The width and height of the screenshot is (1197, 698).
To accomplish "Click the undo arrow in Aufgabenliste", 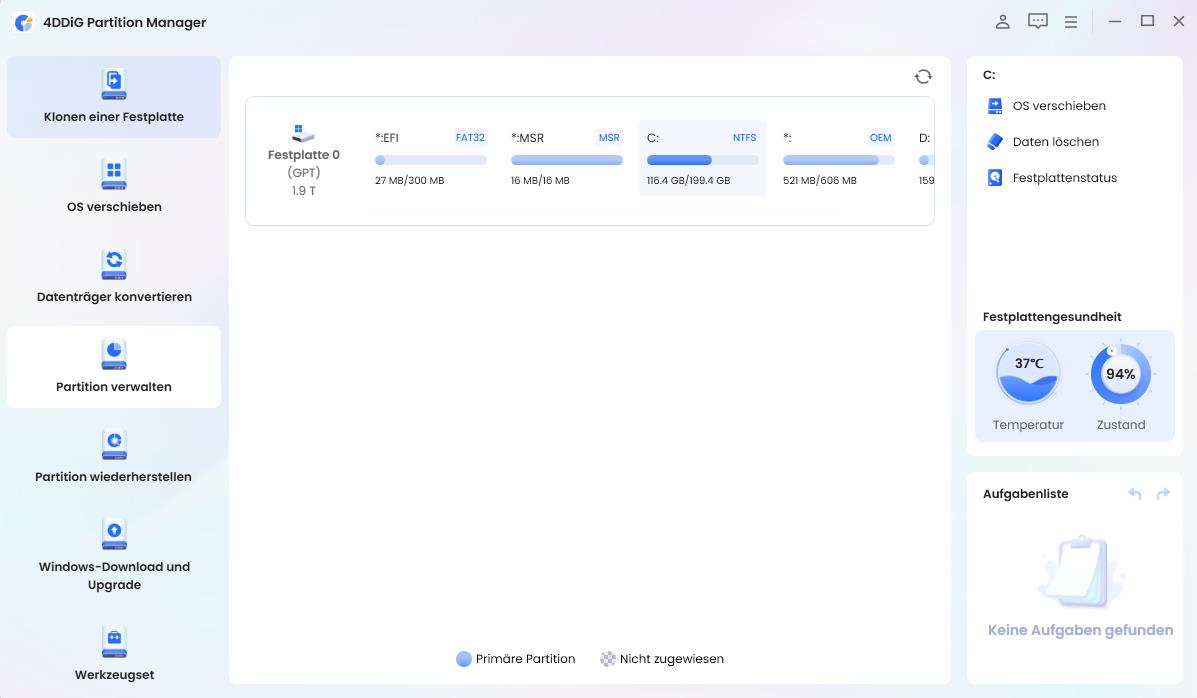I will click(1134, 494).
